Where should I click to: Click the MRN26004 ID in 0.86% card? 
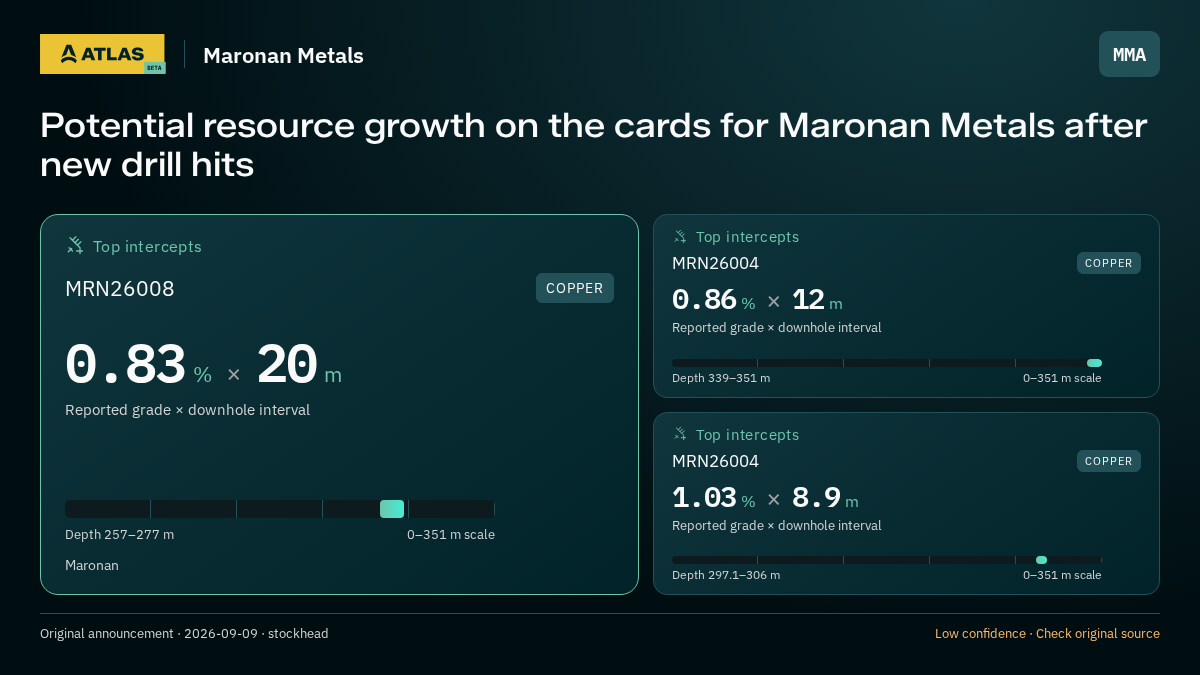(x=715, y=264)
